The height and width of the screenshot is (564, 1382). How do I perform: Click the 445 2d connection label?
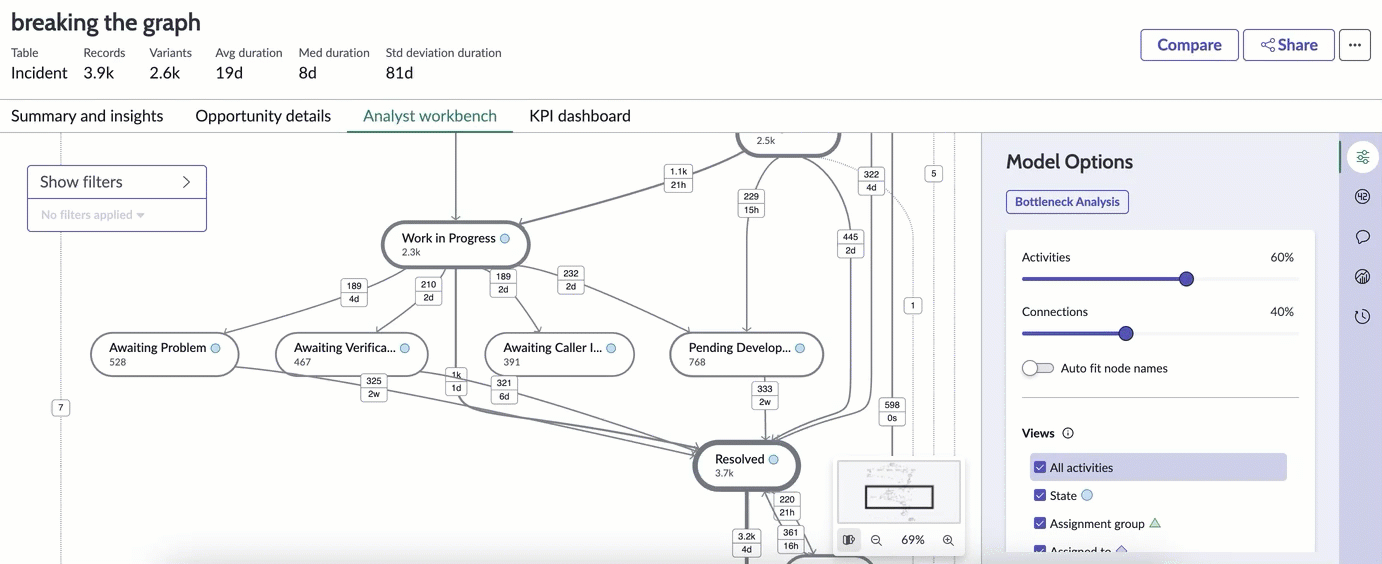pos(850,244)
